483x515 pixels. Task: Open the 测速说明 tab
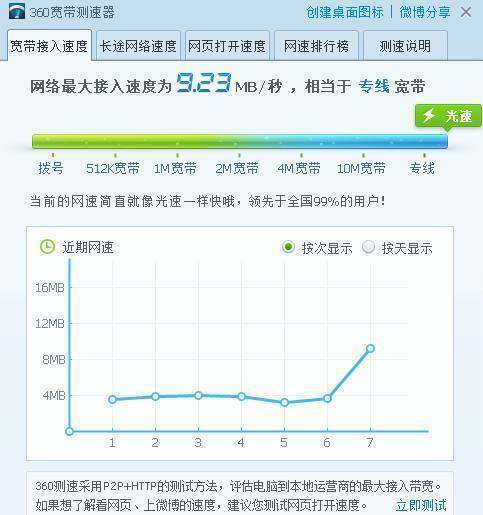pyautogui.click(x=405, y=46)
